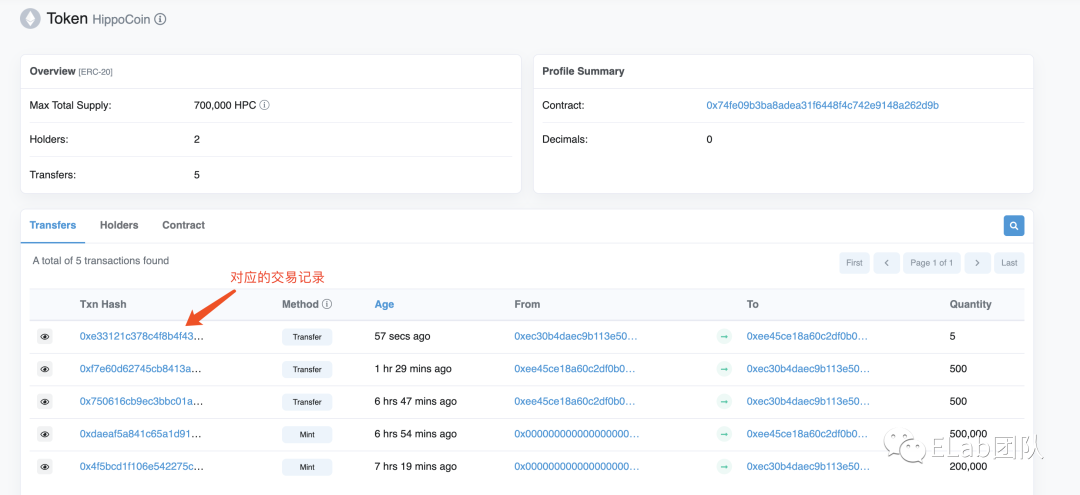Open transaction hash 0x4f5bcd1f106e542275c
1080x495 pixels.
tap(141, 467)
